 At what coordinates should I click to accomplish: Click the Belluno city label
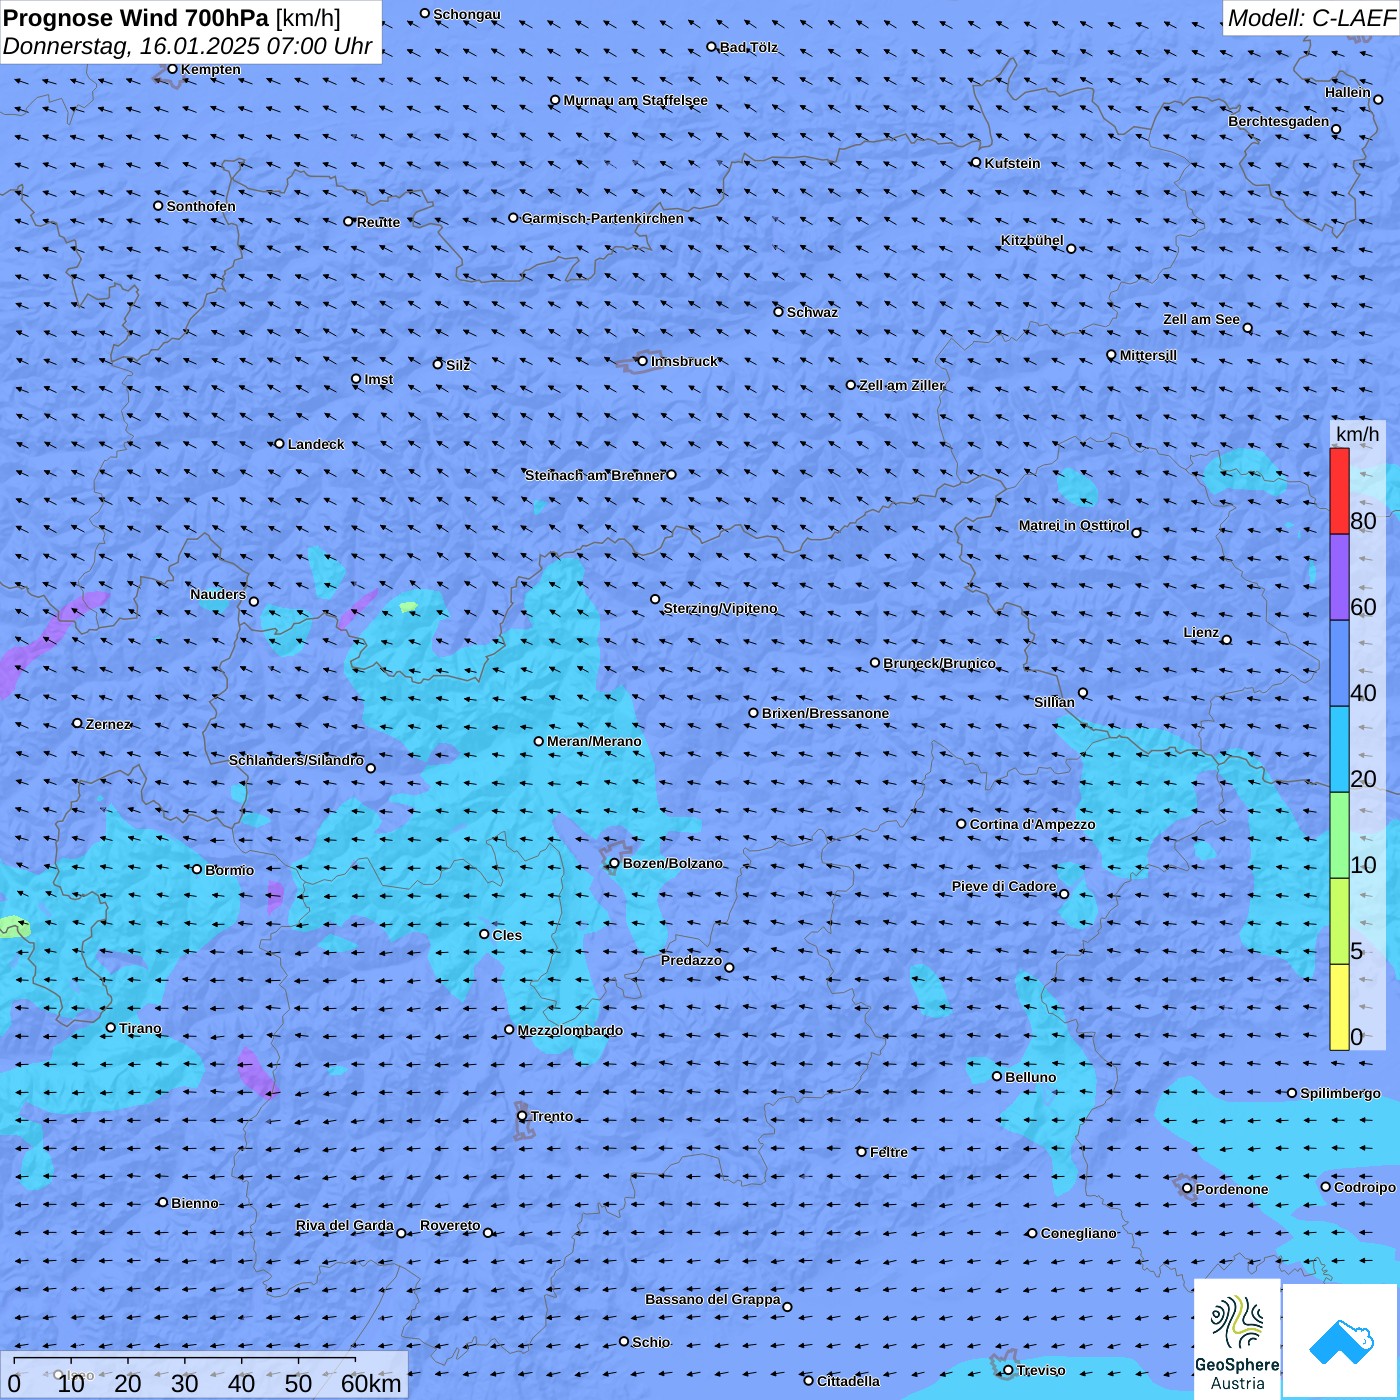[x=1030, y=1077]
